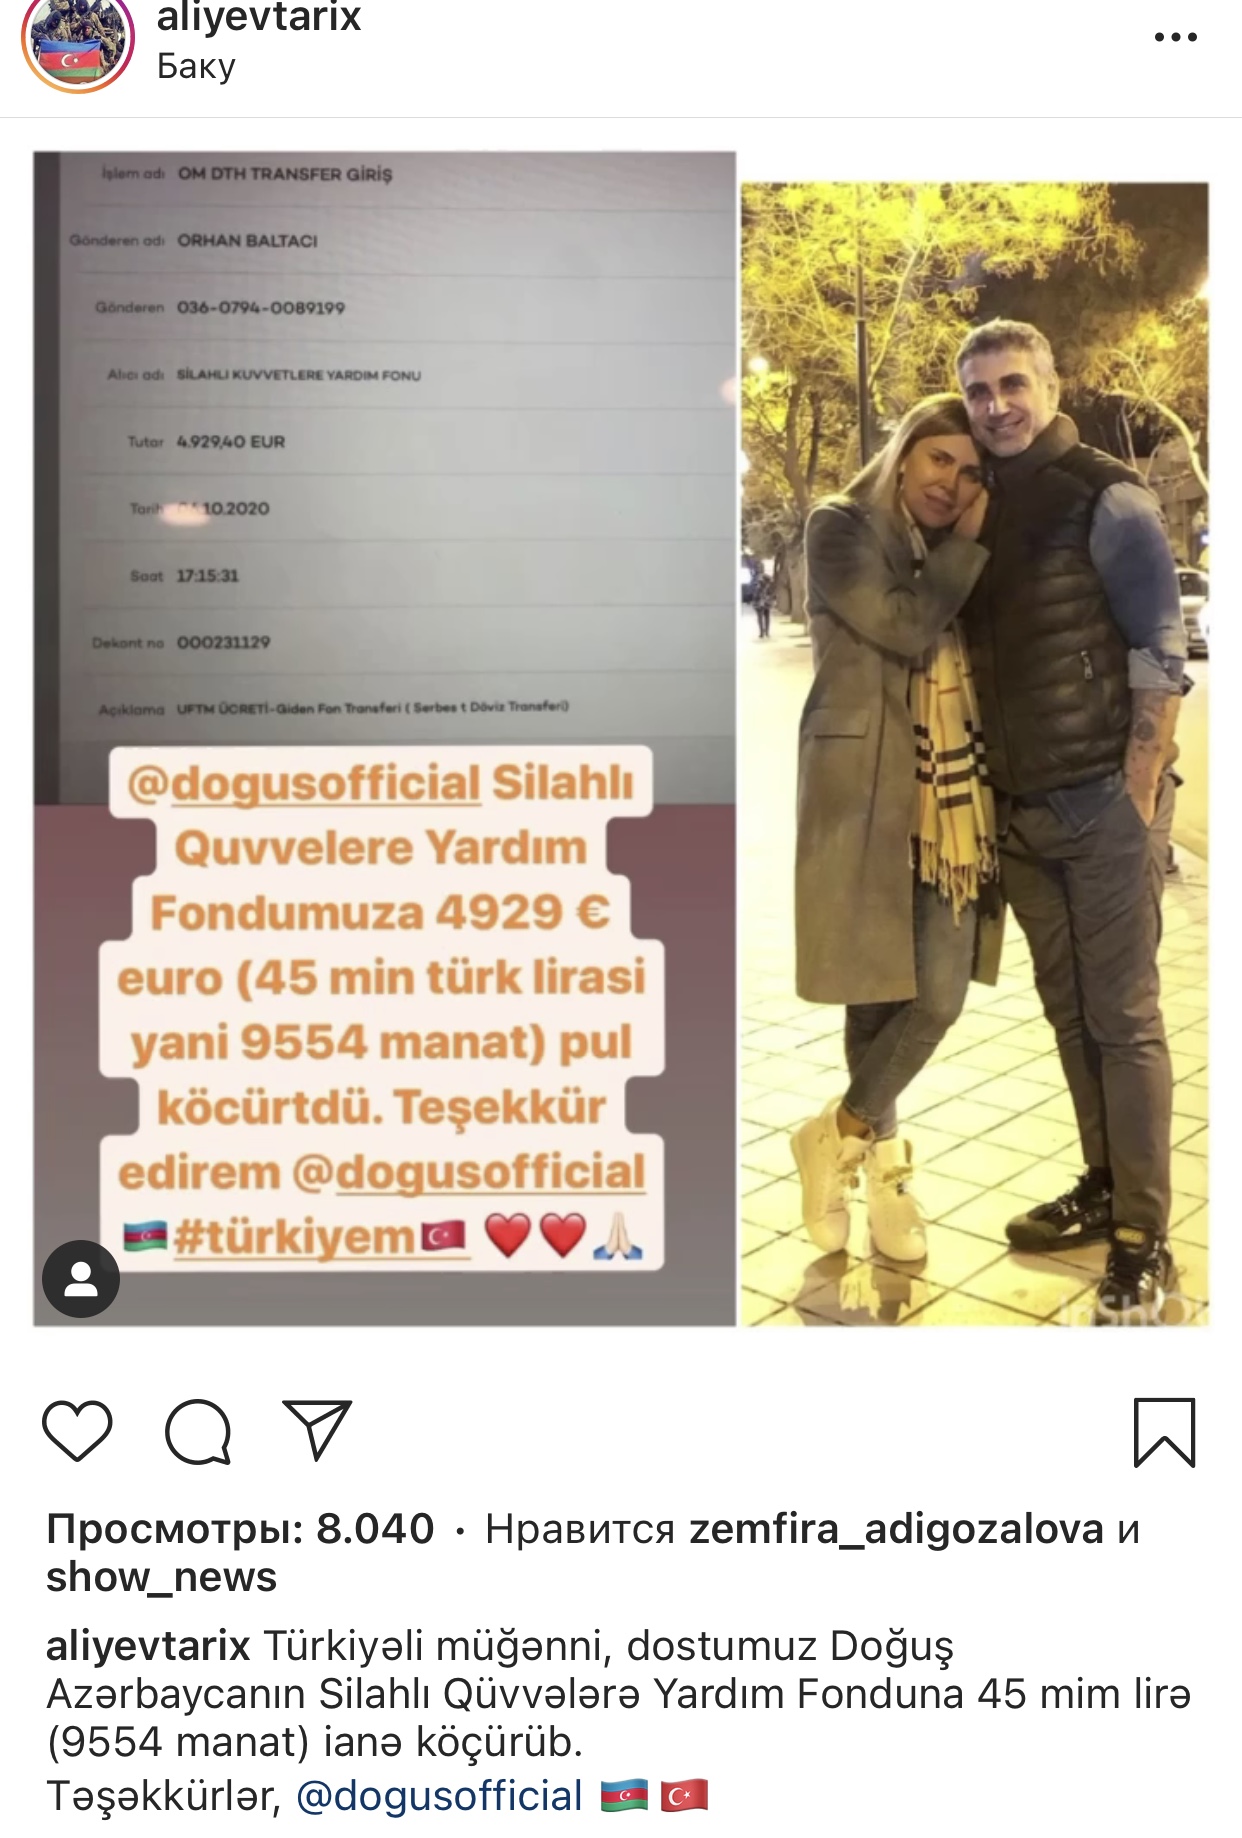This screenshot has width=1242, height=1838.
Task: Open the Баку location link
Action: point(196,67)
